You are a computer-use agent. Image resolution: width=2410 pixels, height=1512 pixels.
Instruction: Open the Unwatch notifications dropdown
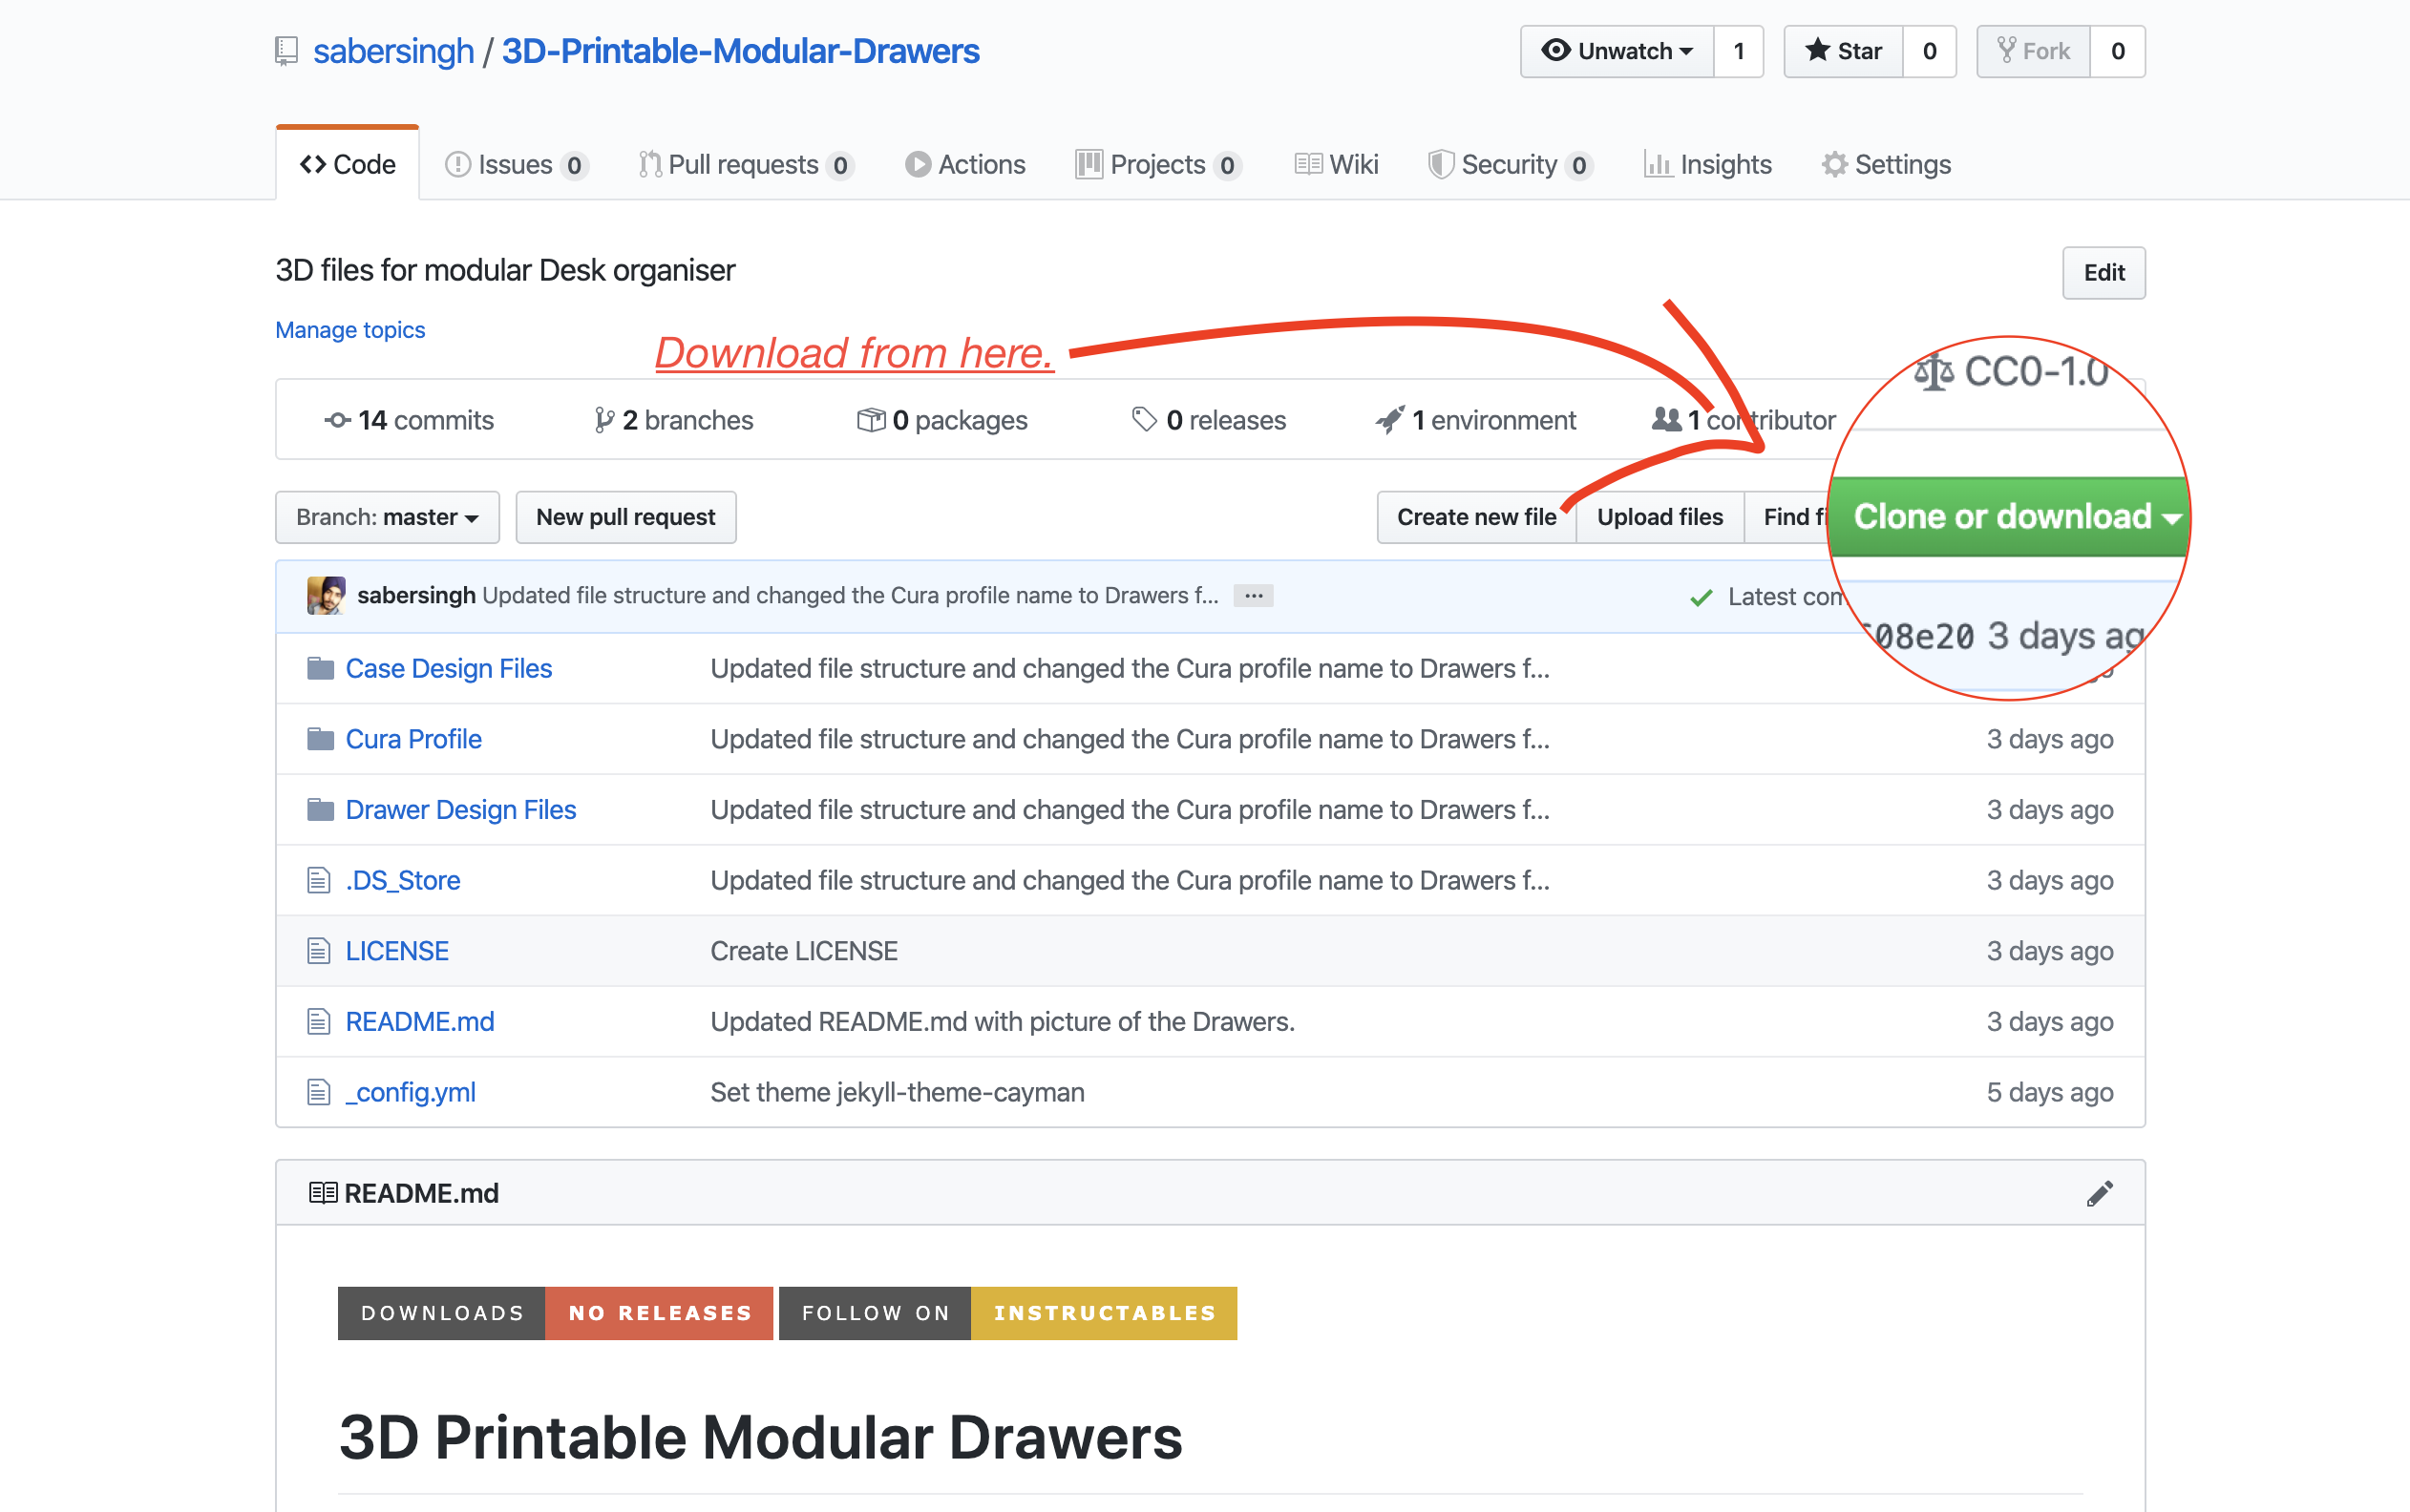[x=1617, y=51]
